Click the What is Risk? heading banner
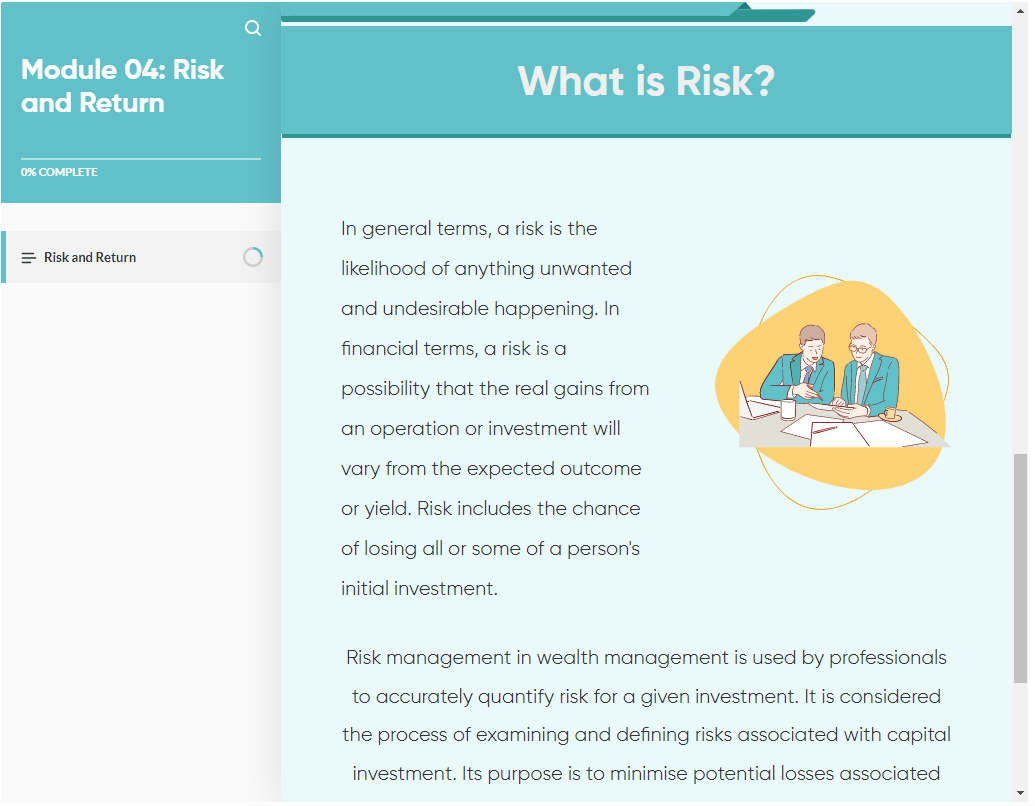Screen dimensions: 1035x806 [x=646, y=81]
